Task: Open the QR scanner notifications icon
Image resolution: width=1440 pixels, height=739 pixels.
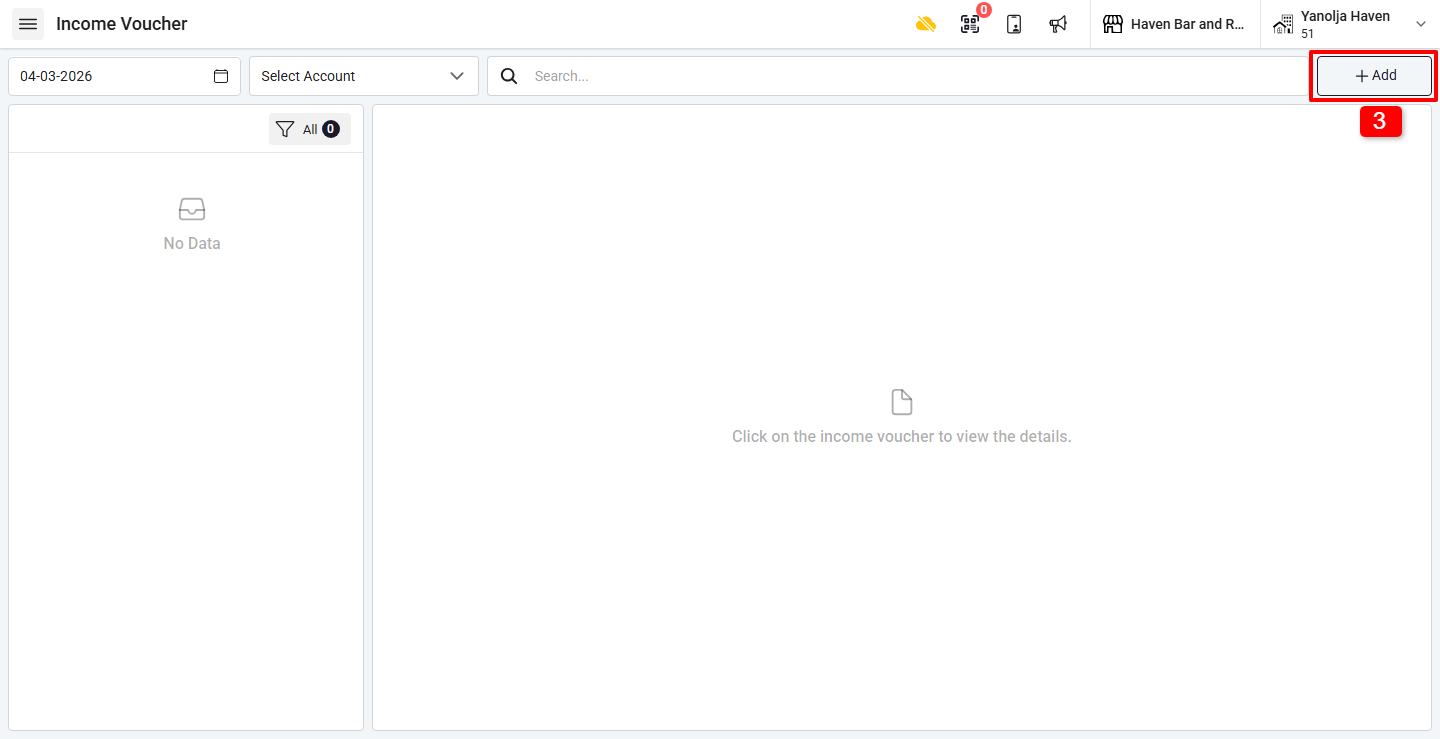Action: click(970, 24)
